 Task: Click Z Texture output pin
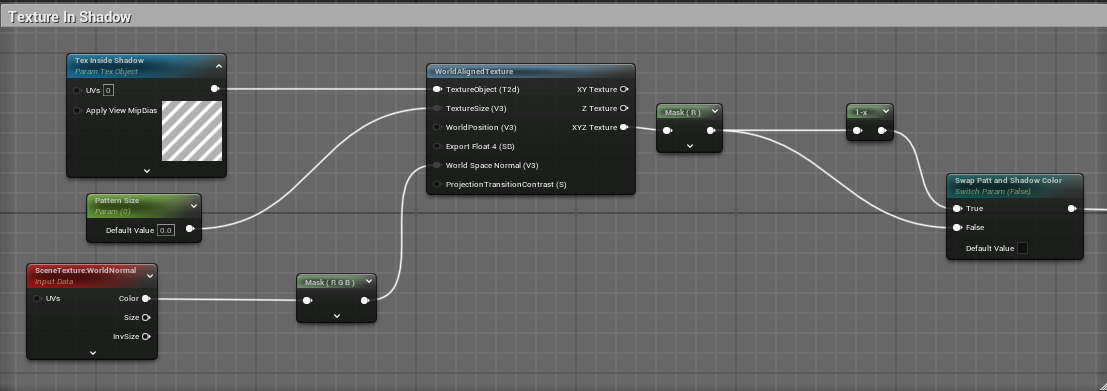pyautogui.click(x=624, y=109)
